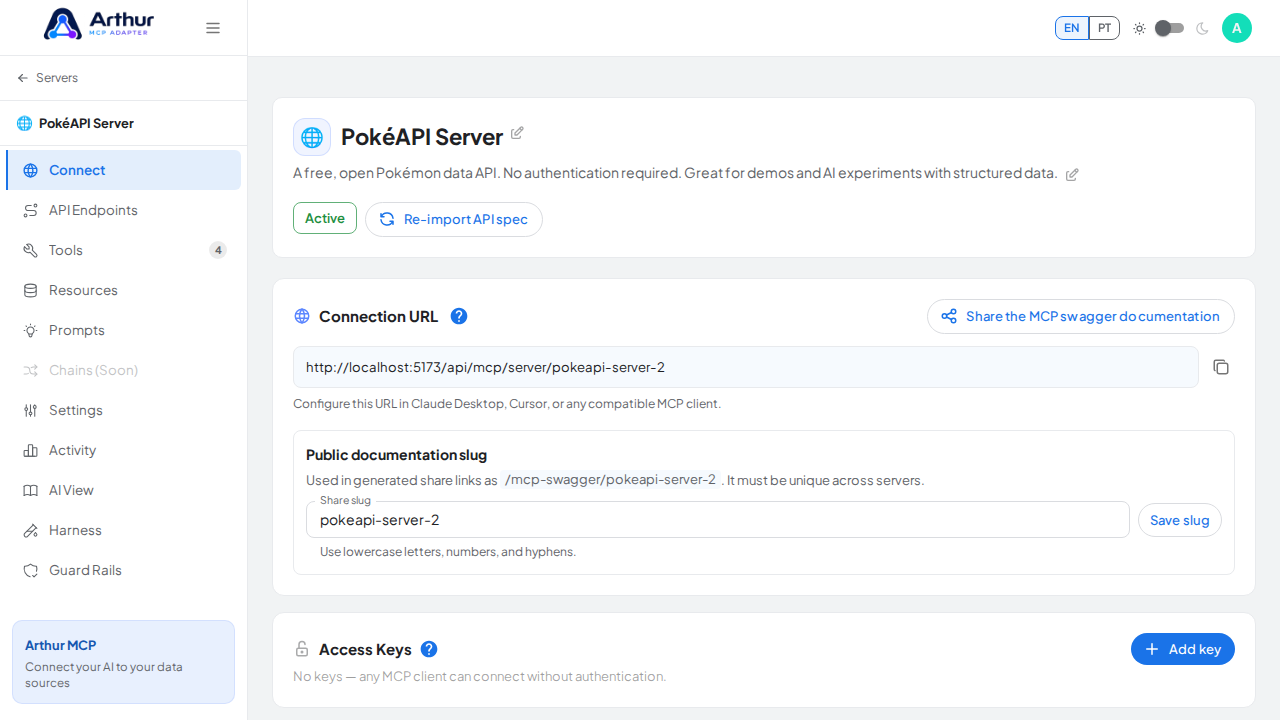
Task: Click the moon dark-mode icon
Action: (1202, 28)
